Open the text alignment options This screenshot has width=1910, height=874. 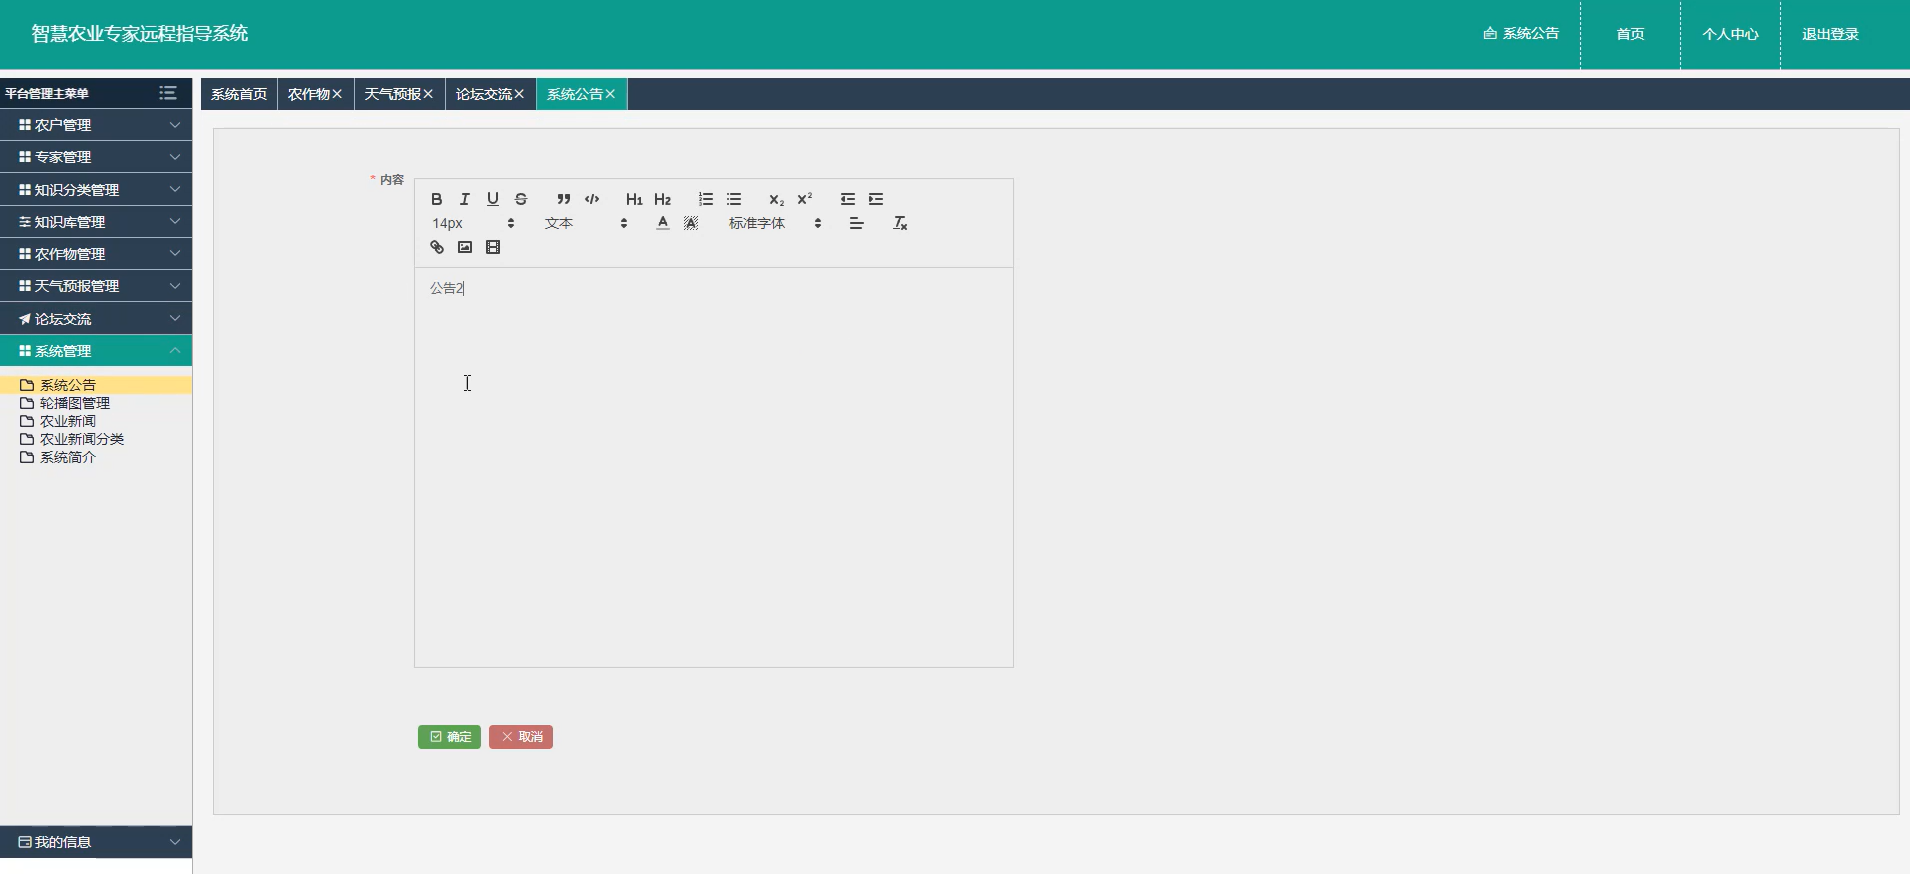tap(857, 223)
